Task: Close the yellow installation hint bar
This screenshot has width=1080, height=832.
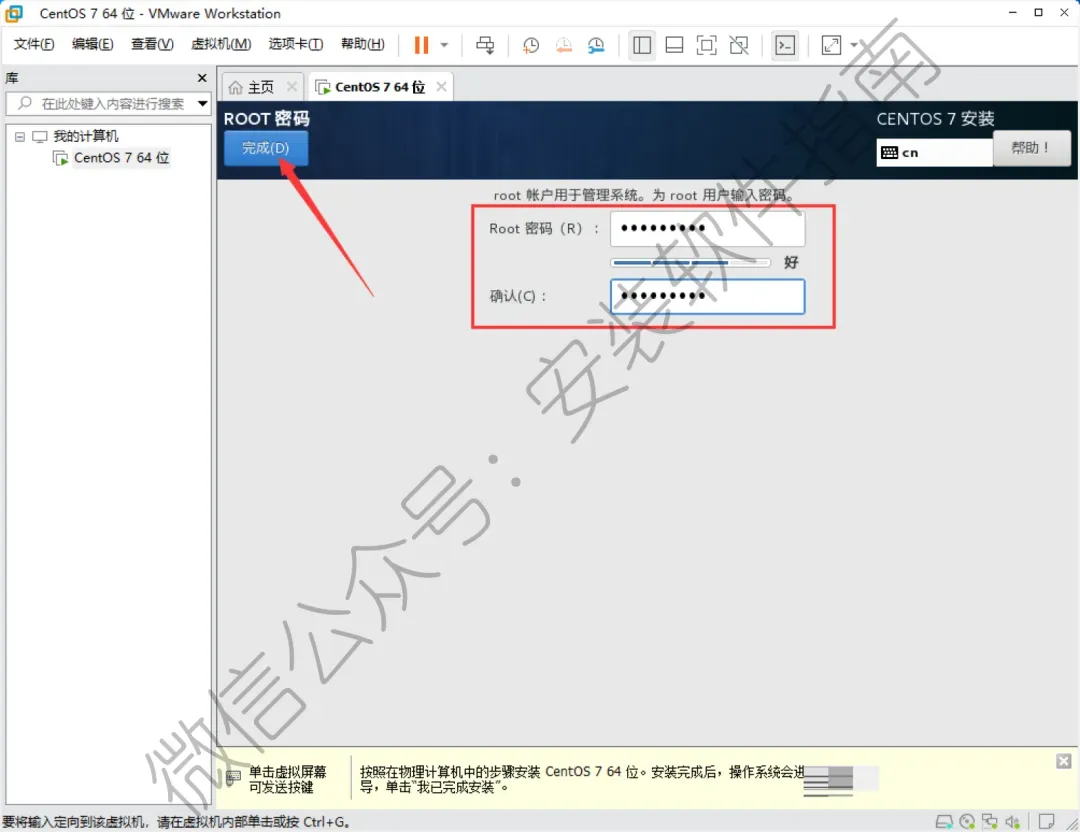Action: point(1063,761)
